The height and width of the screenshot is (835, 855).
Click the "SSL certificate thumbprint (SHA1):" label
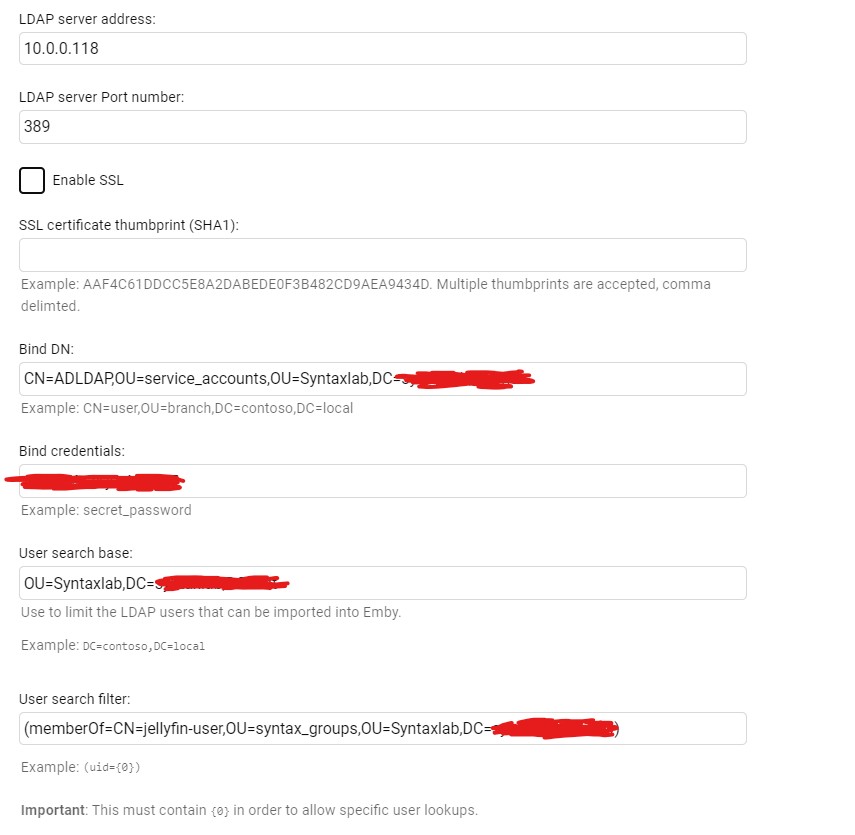click(129, 225)
